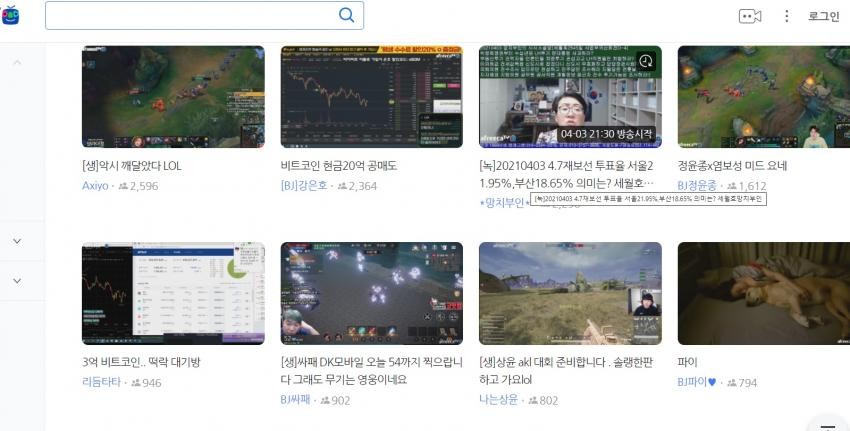
Task: Click viewer count 902
Action: [x=335, y=401]
